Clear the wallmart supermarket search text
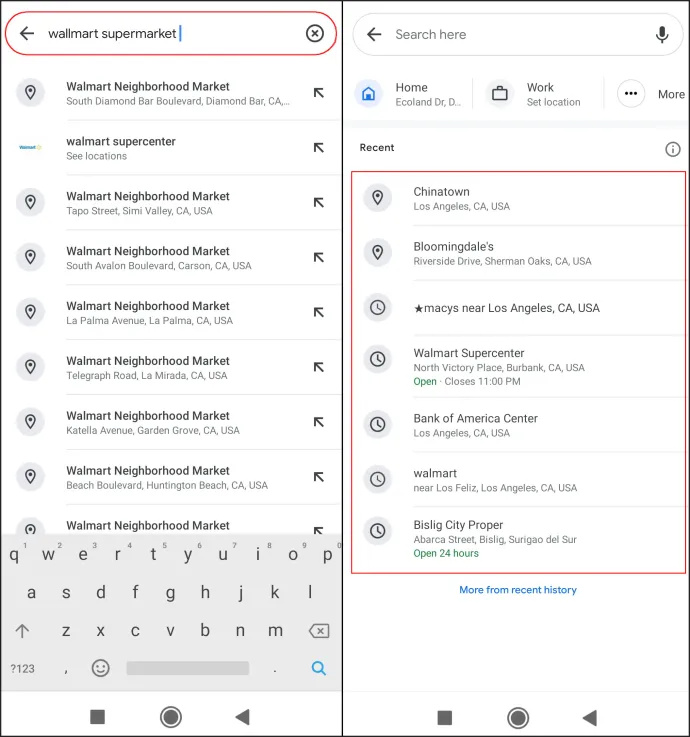This screenshot has height=737, width=690. pos(314,33)
